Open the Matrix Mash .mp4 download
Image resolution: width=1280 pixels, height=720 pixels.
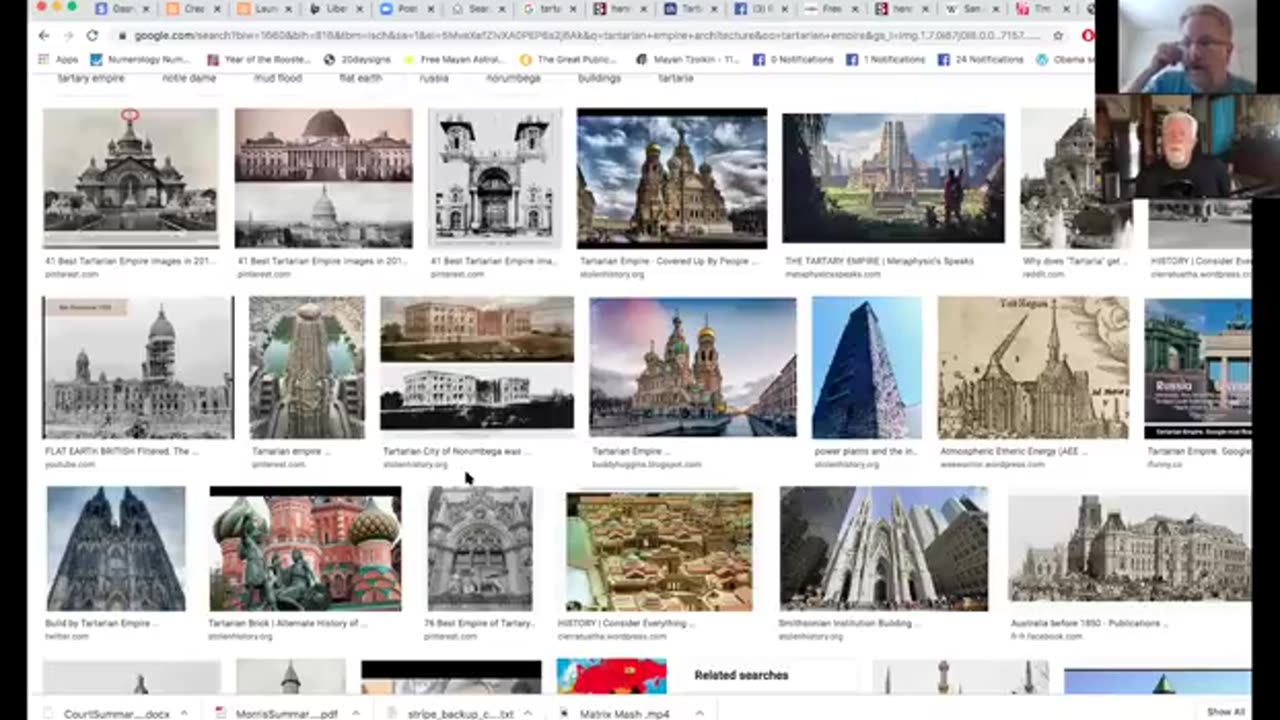(617, 713)
